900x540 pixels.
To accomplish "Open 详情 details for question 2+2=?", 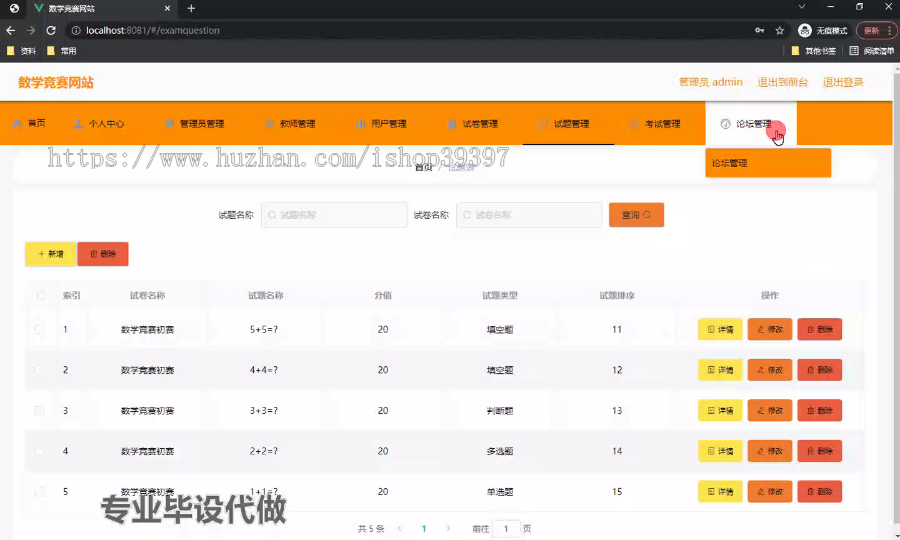I will (720, 451).
